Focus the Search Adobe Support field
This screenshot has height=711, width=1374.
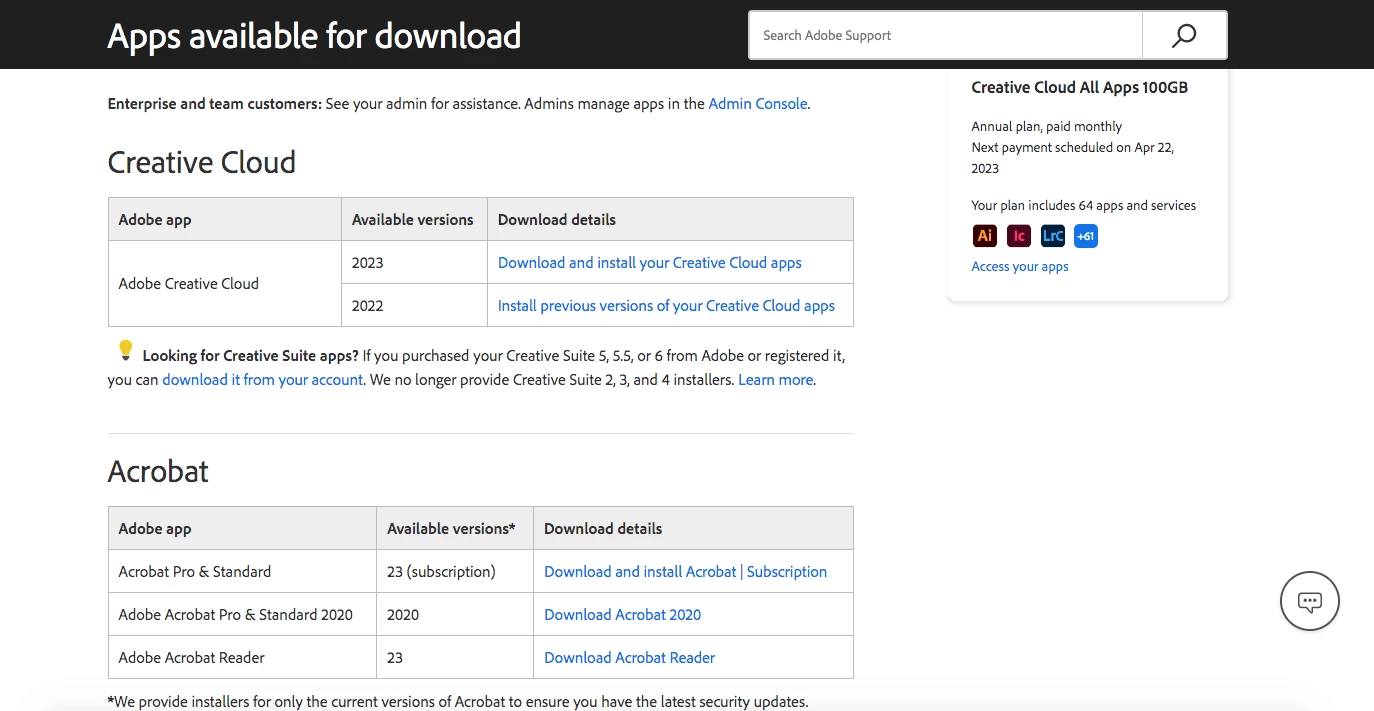[x=945, y=35]
